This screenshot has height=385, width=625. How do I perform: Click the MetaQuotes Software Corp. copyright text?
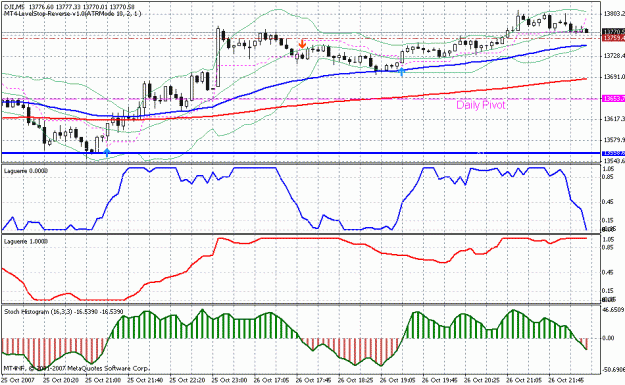click(77, 368)
